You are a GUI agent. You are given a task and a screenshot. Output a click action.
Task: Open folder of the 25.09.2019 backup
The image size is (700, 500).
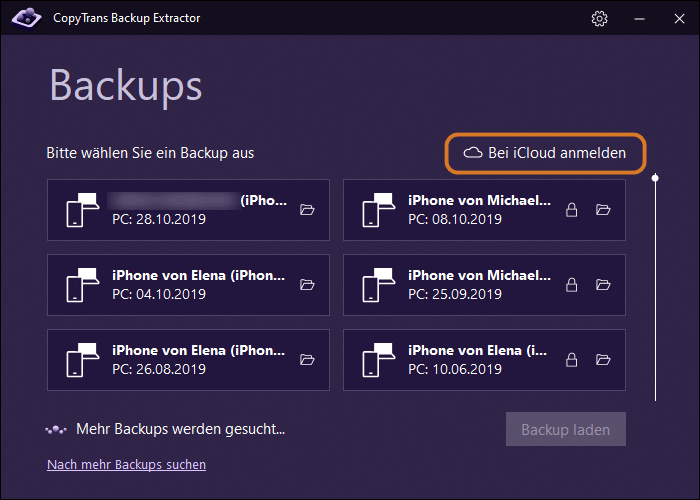[603, 284]
